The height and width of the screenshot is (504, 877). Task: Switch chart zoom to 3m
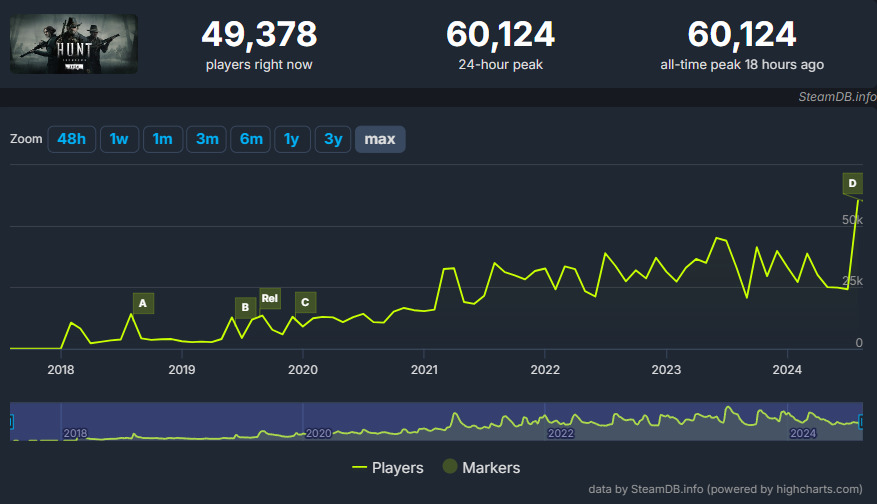pos(207,139)
